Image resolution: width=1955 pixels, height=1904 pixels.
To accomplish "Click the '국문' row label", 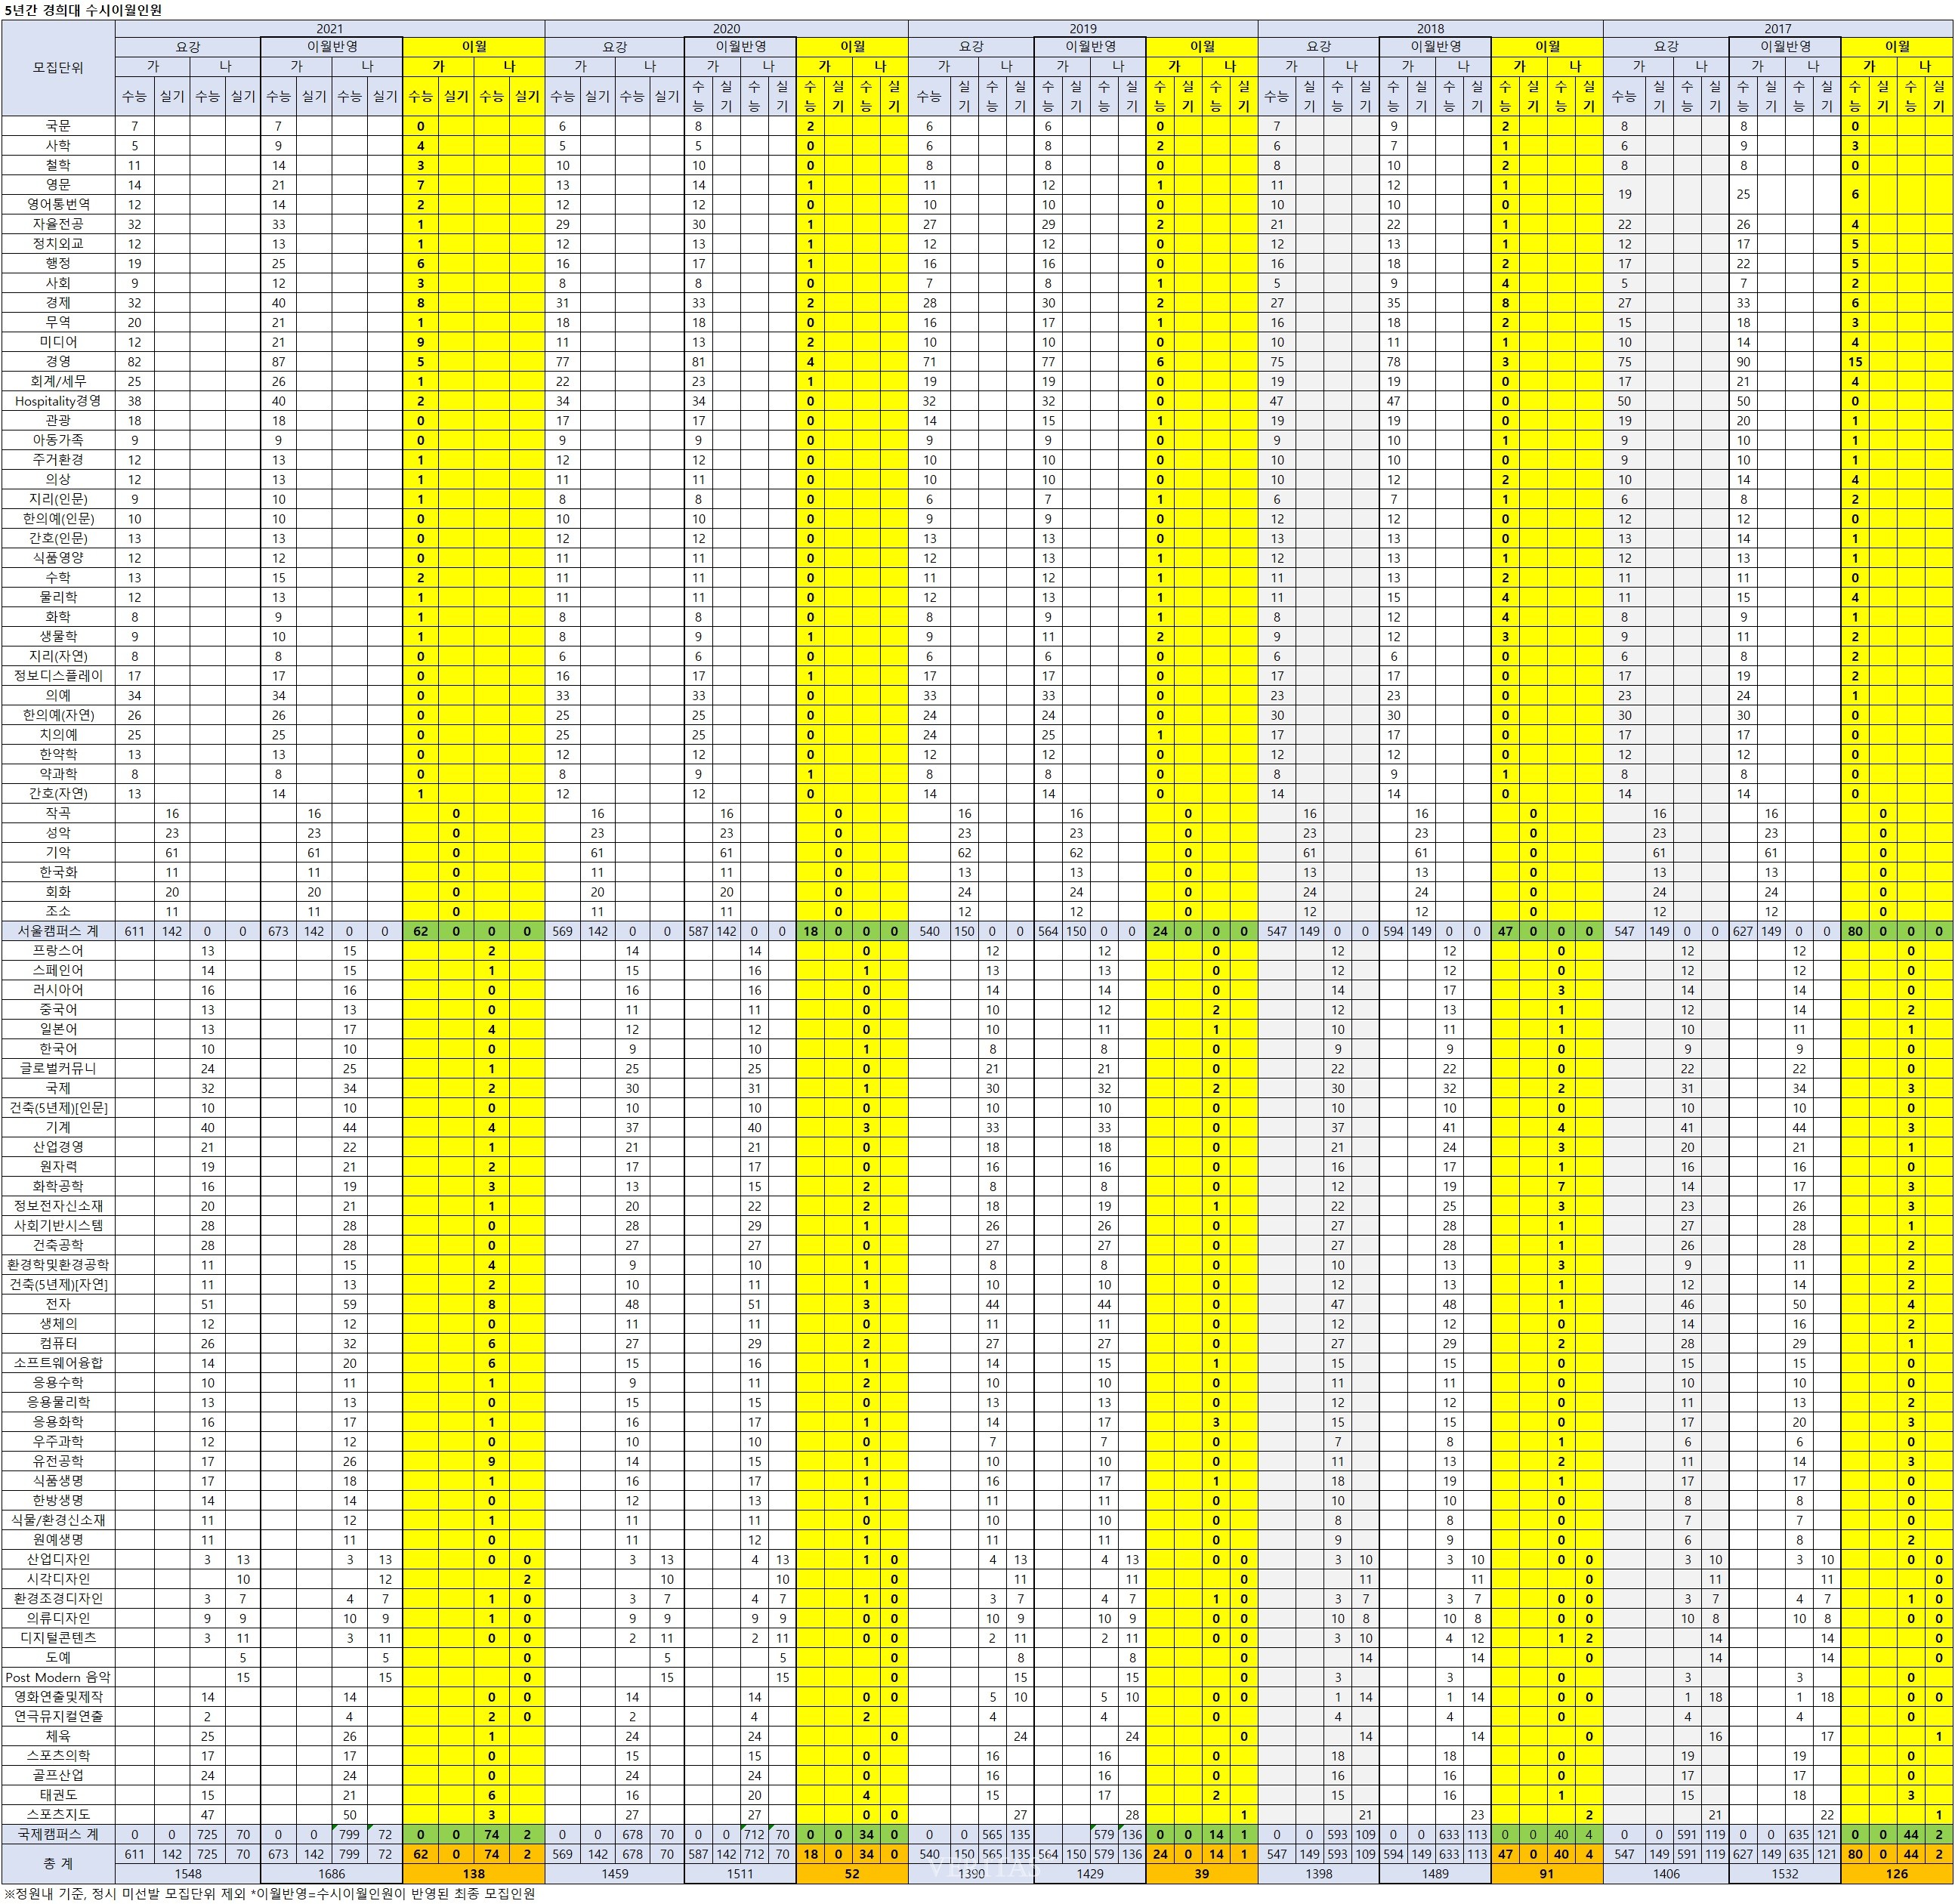I will tap(58, 126).
